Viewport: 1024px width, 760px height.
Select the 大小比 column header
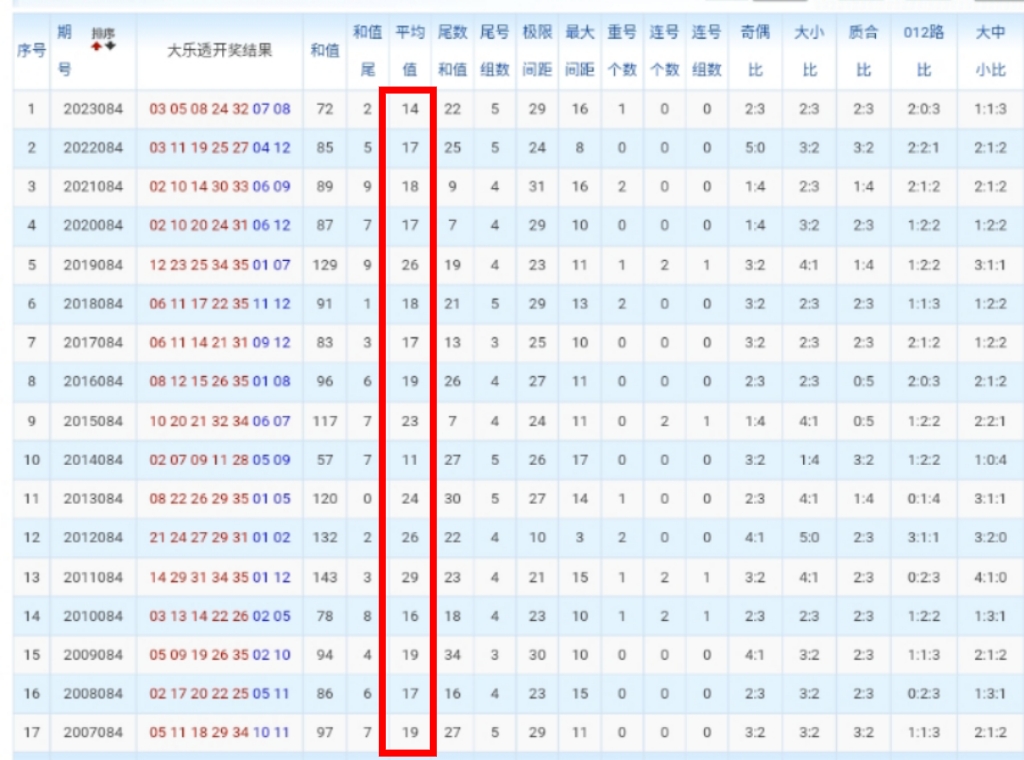click(x=809, y=50)
